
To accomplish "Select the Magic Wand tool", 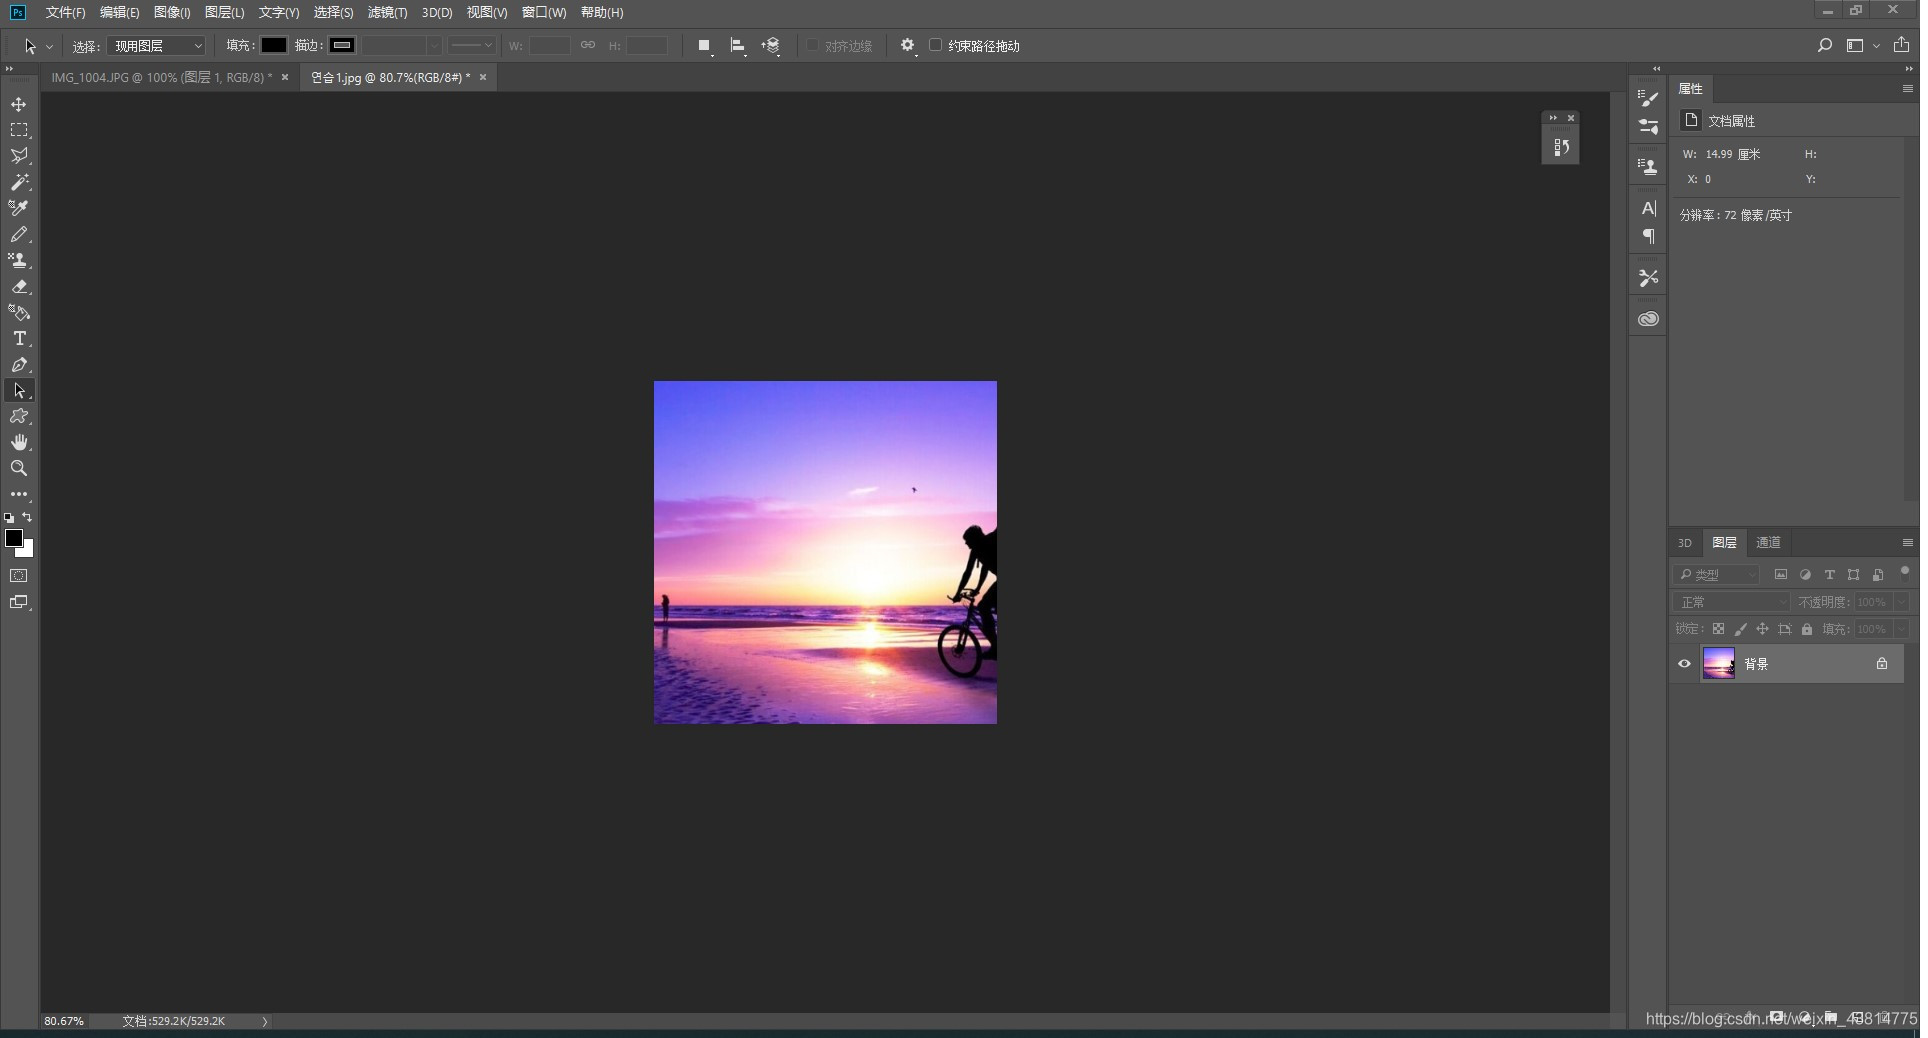I will [x=19, y=182].
